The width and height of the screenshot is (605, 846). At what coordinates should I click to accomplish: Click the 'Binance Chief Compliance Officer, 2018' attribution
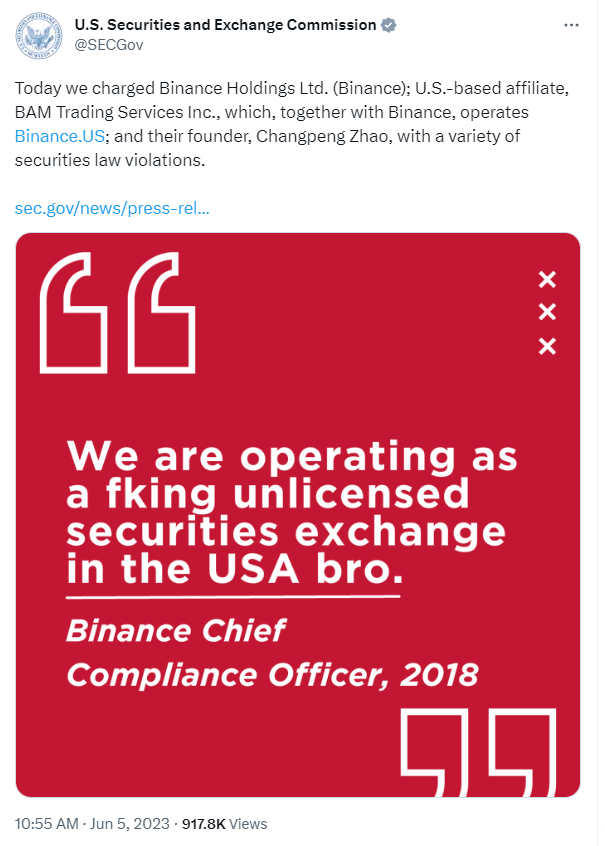[x=272, y=653]
